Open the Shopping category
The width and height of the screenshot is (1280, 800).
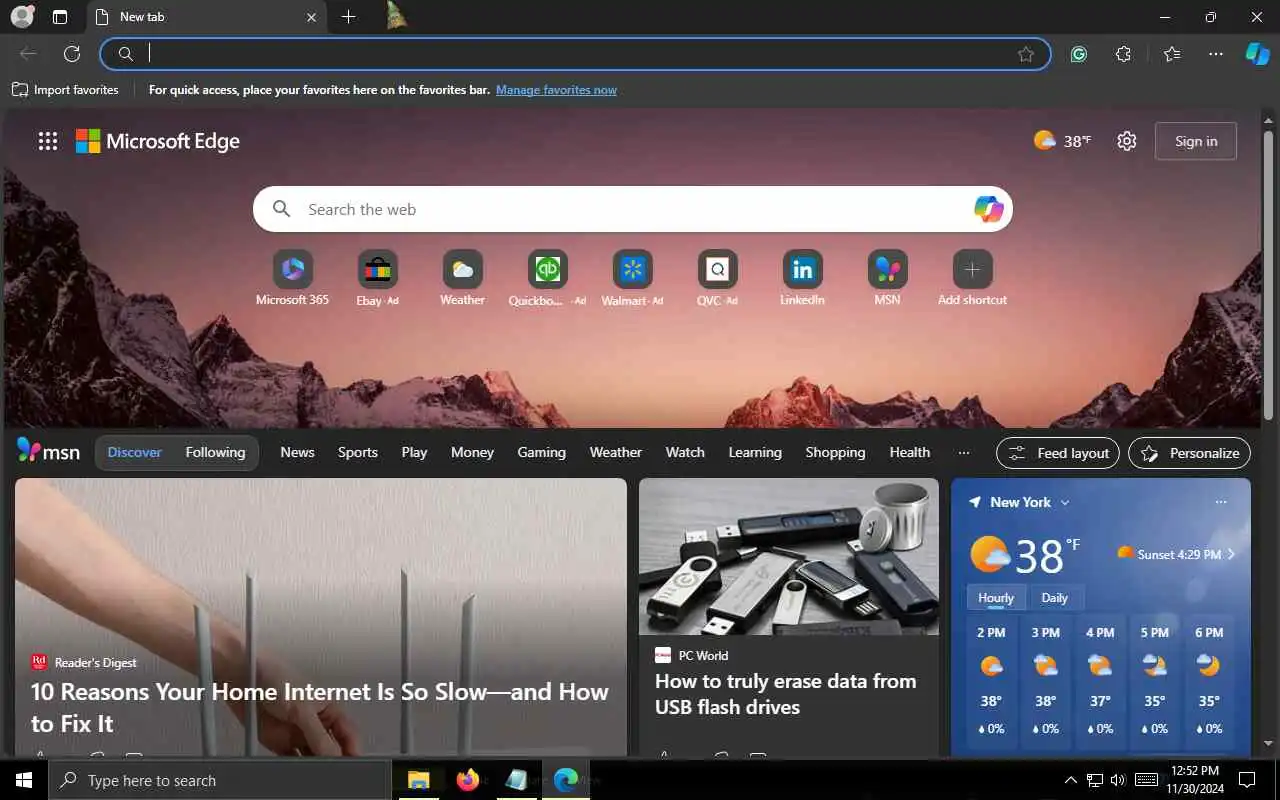click(x=835, y=452)
